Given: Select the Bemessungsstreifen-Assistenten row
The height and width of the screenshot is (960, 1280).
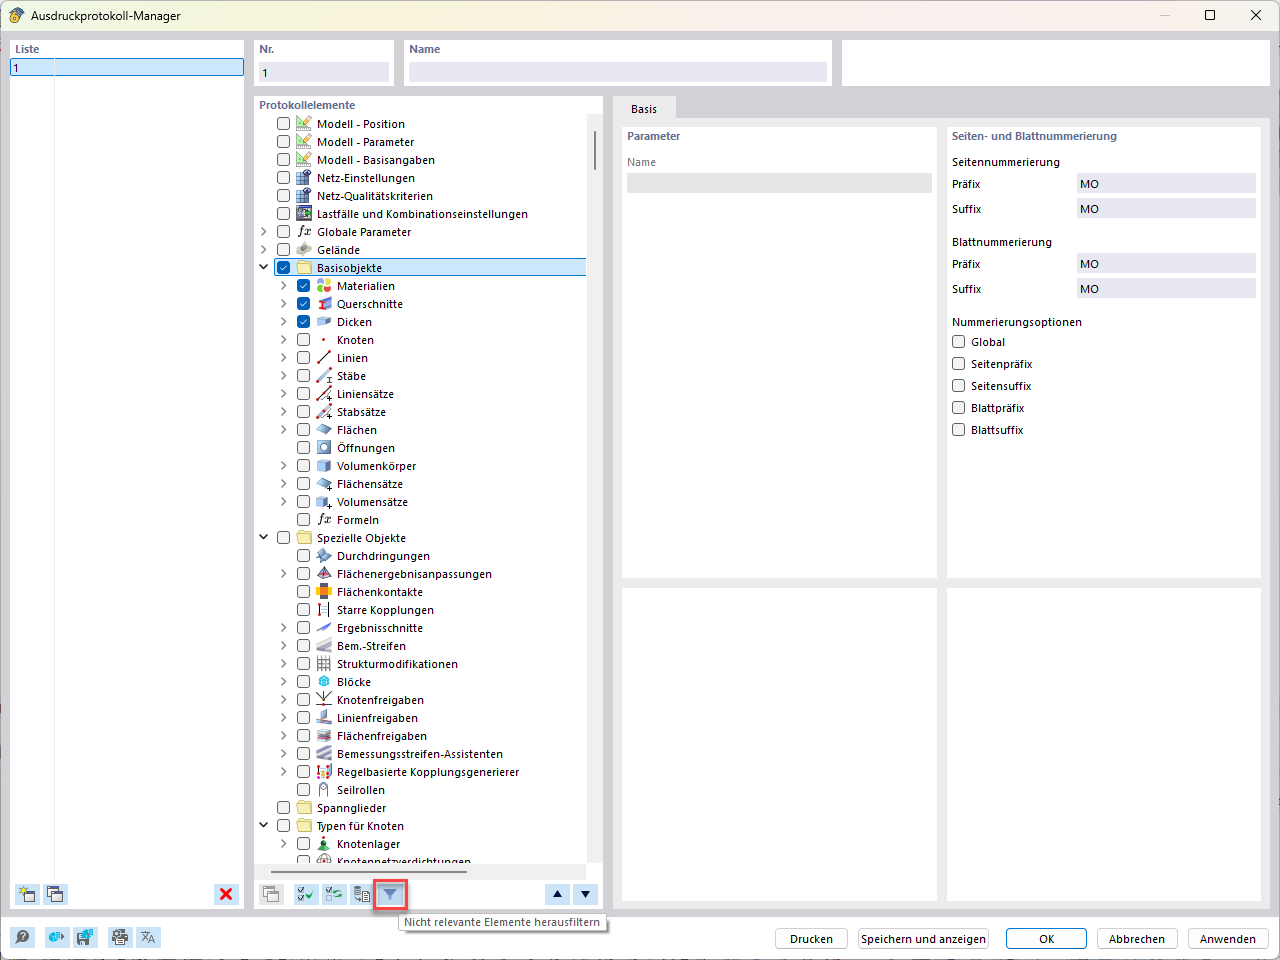Looking at the screenshot, I should (x=420, y=754).
